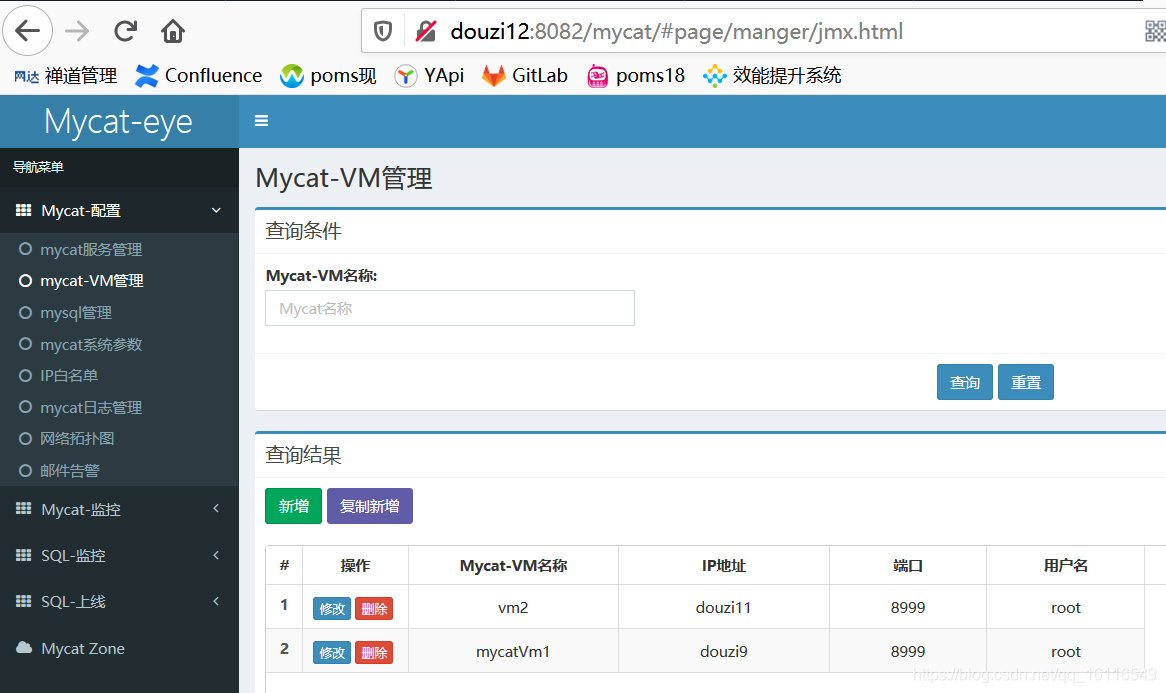Click the IP地址 column header
1166x693 pixels.
click(x=724, y=566)
